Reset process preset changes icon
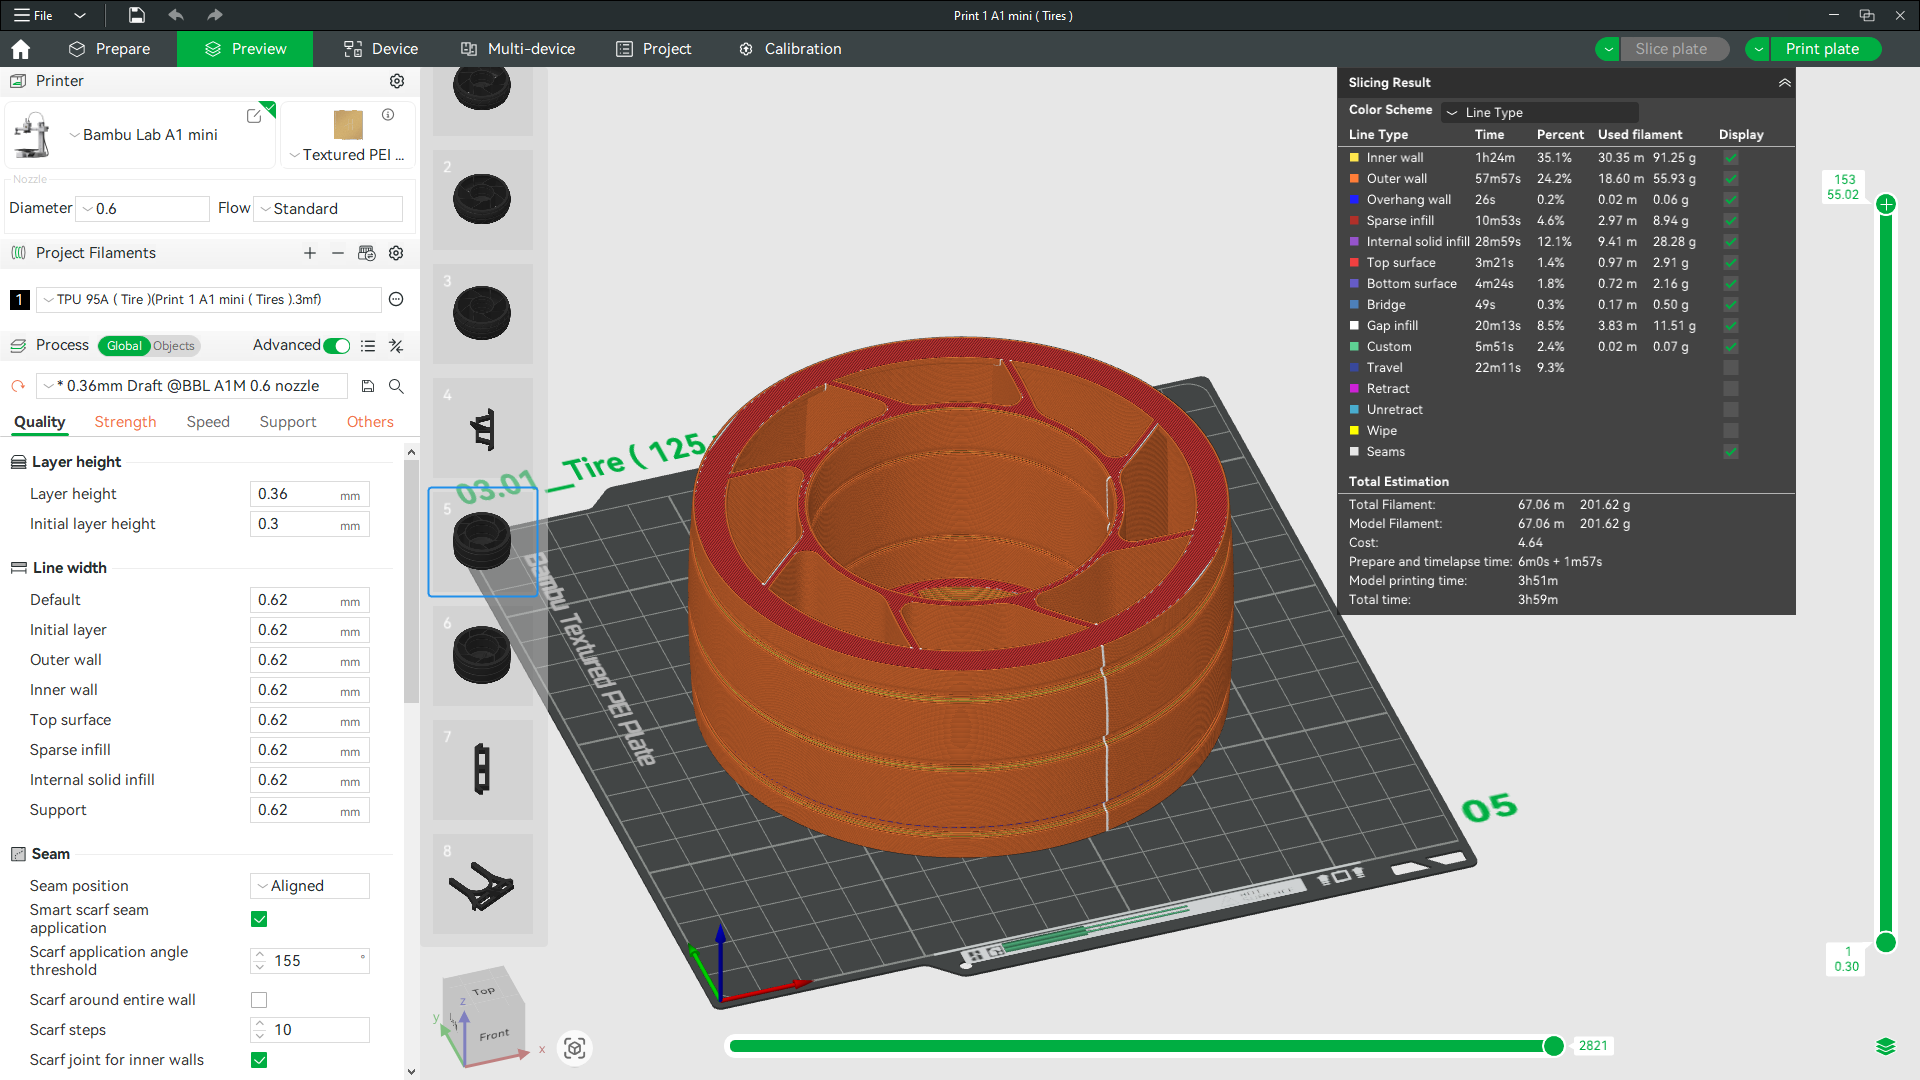The width and height of the screenshot is (1920, 1080). click(x=18, y=386)
